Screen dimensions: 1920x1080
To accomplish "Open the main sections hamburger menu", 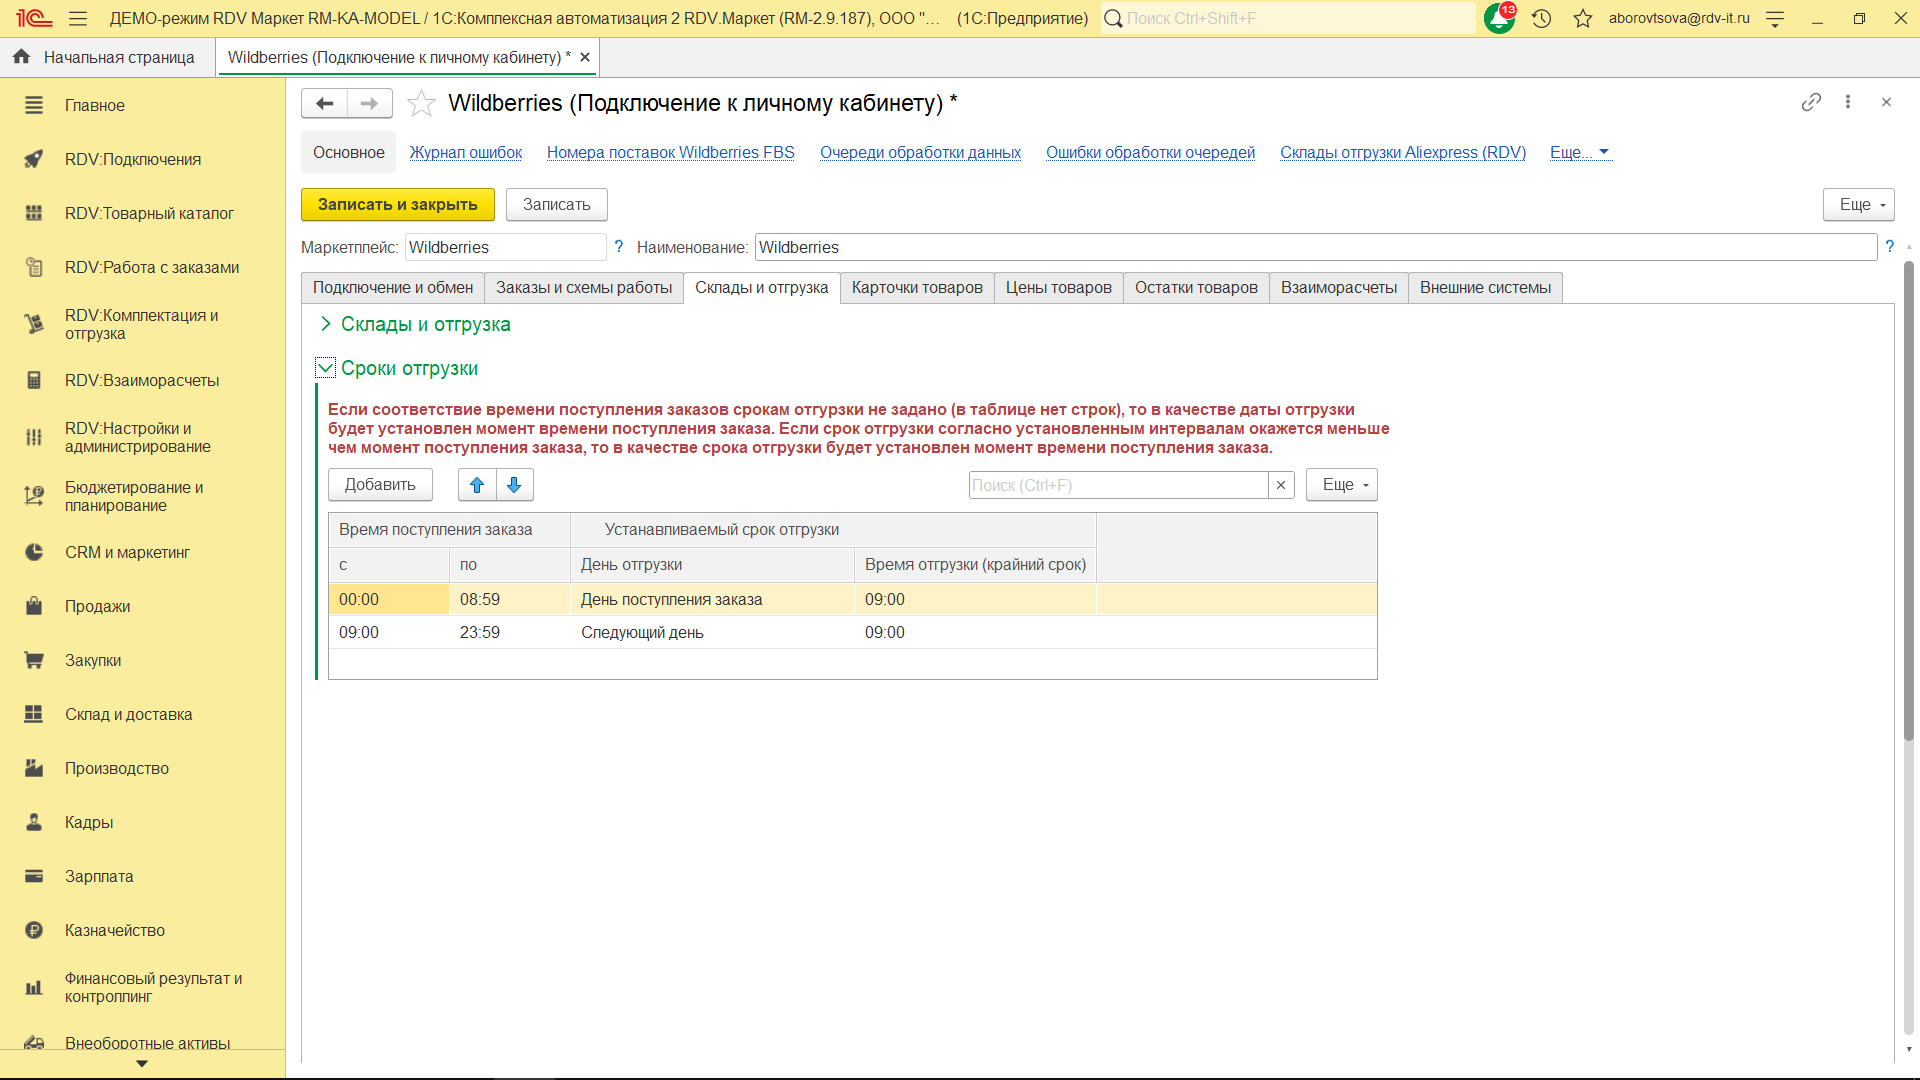I will click(78, 18).
